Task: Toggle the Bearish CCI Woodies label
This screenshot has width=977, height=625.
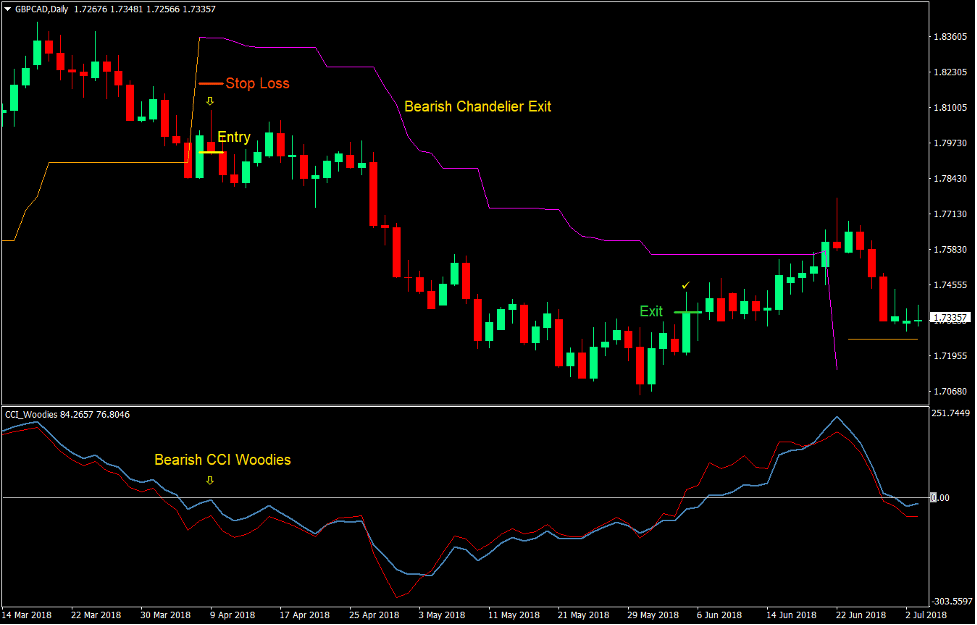Action: 222,460
